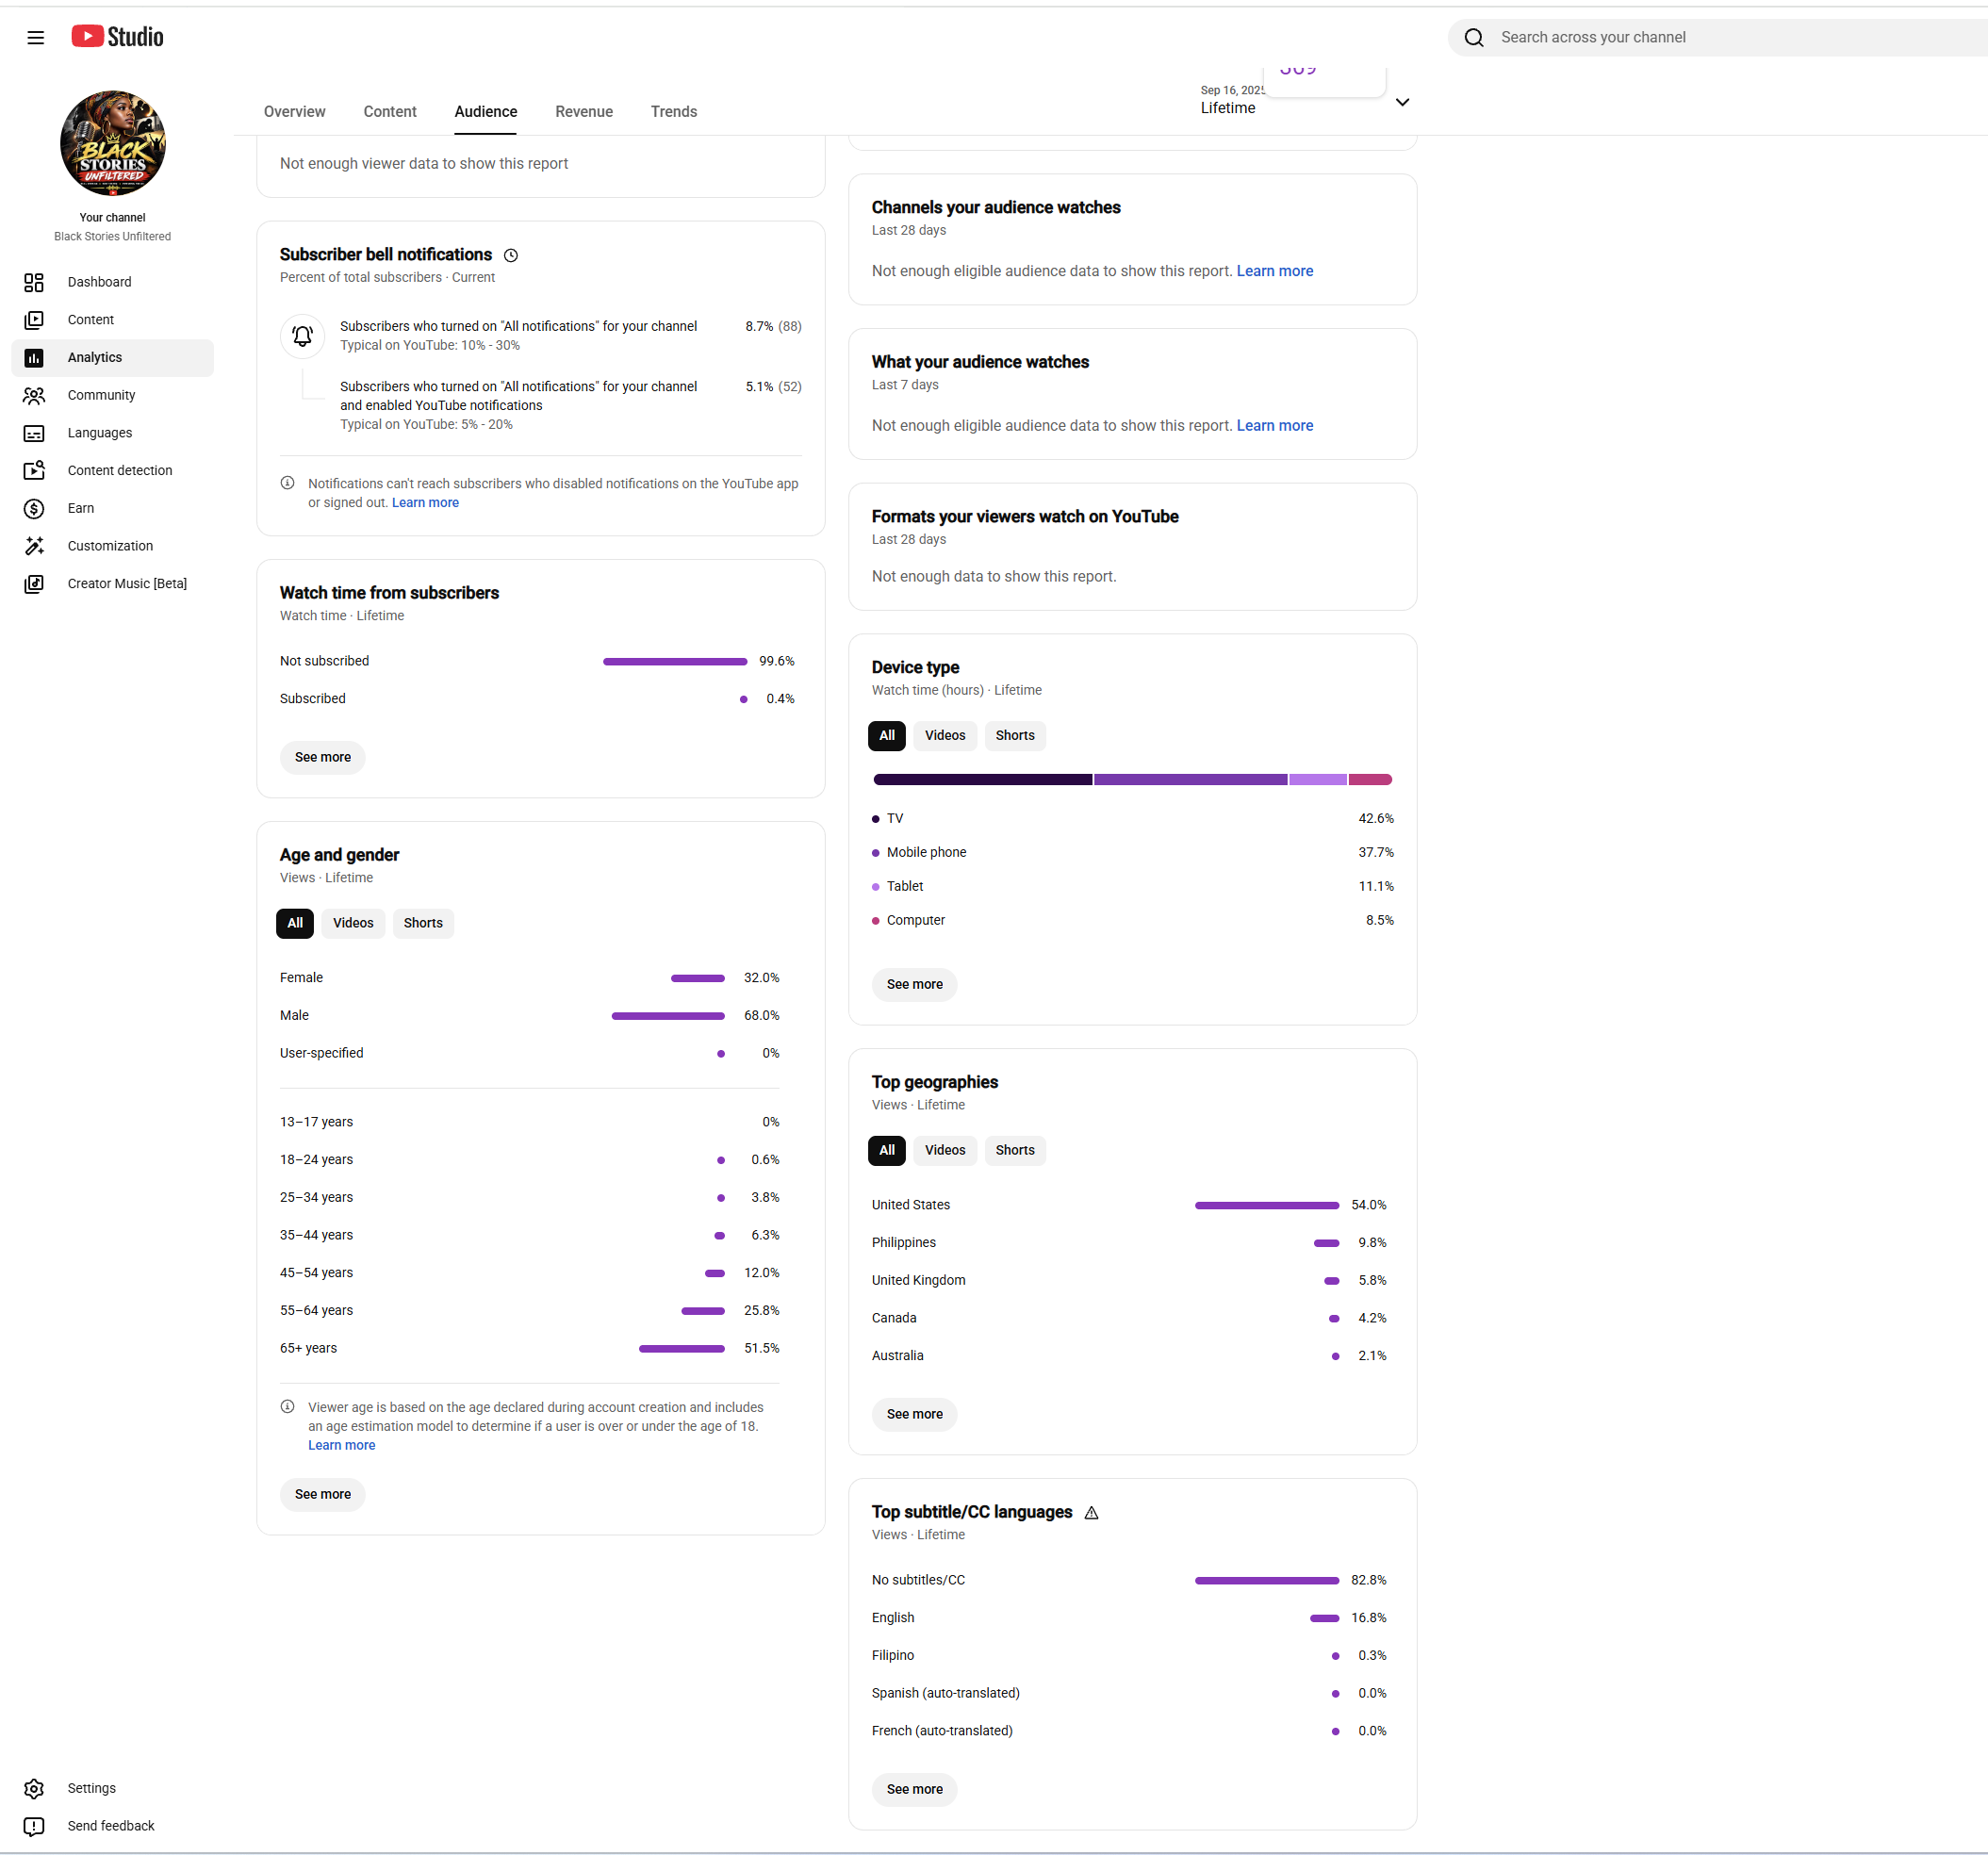Click the channel profile picture

tap(113, 143)
